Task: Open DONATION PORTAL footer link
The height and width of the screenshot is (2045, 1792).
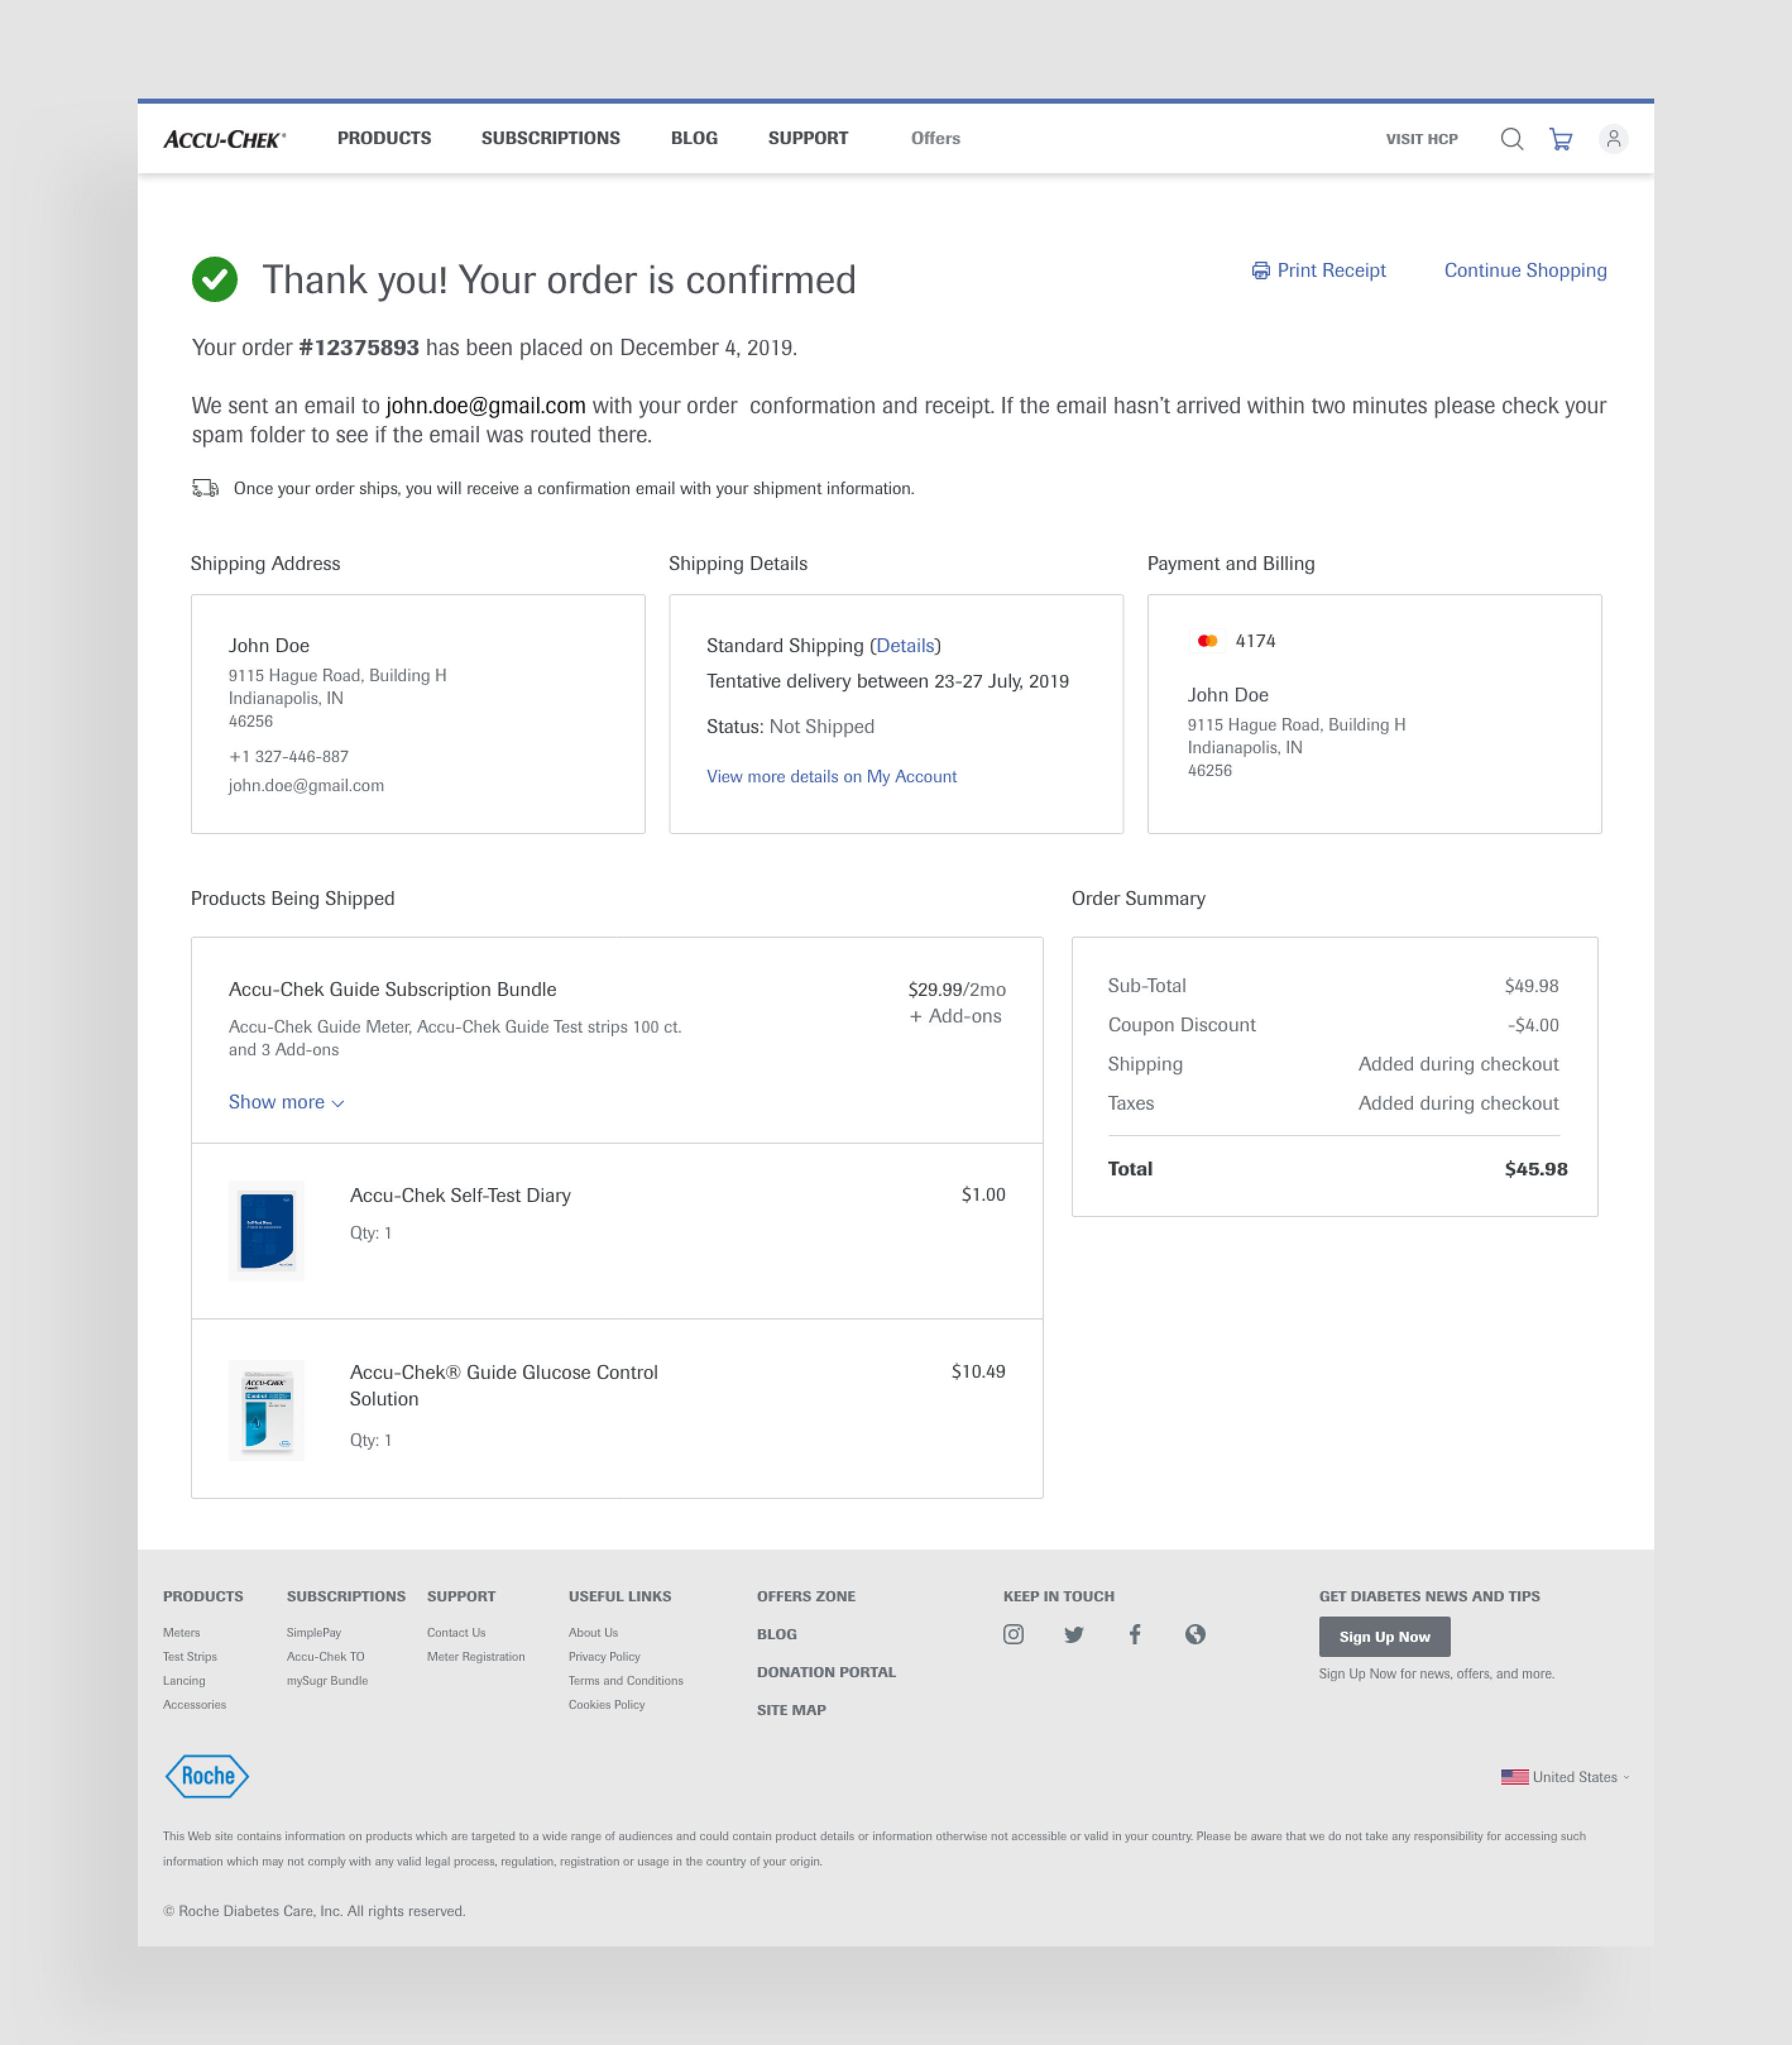Action: pyautogui.click(x=826, y=1672)
